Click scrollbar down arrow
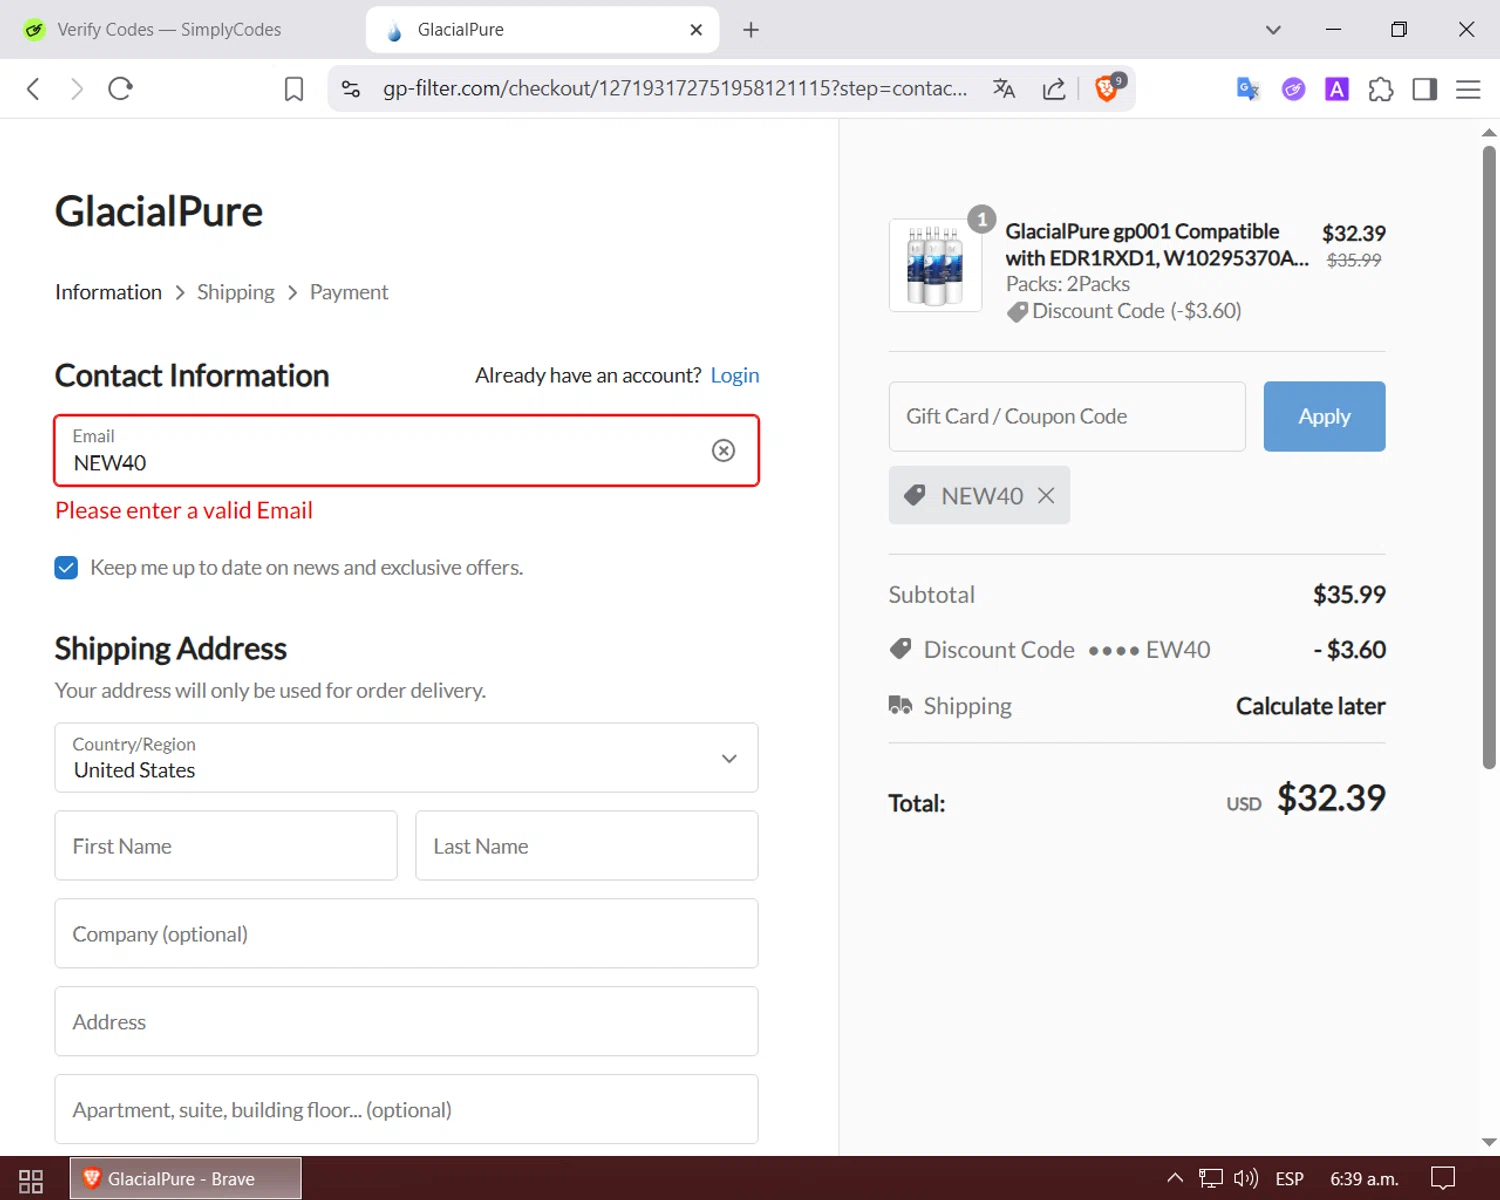1500x1200 pixels. [1489, 1142]
